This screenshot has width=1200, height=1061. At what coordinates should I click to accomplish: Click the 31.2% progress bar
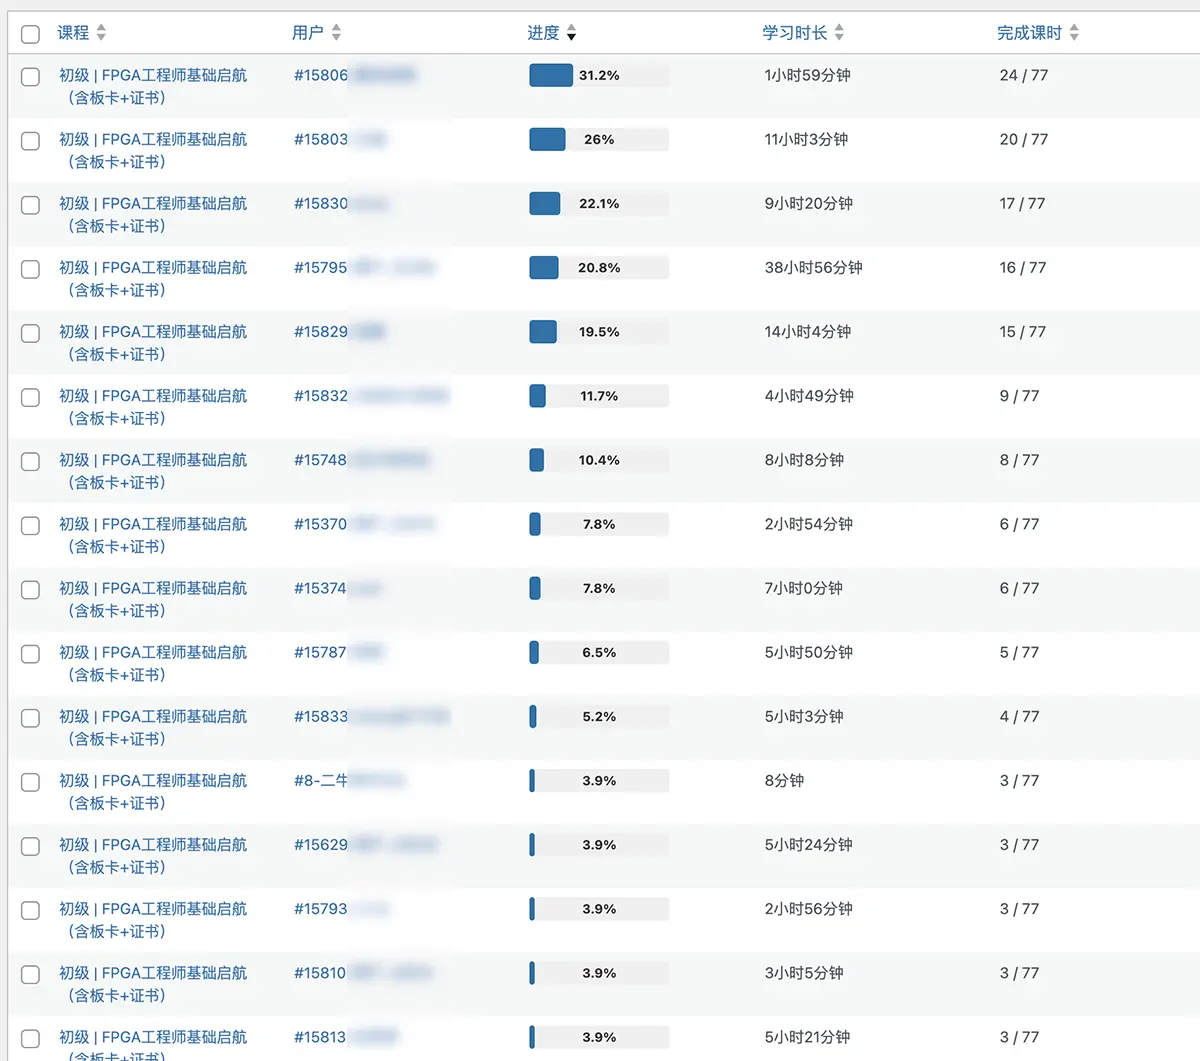(x=598, y=76)
